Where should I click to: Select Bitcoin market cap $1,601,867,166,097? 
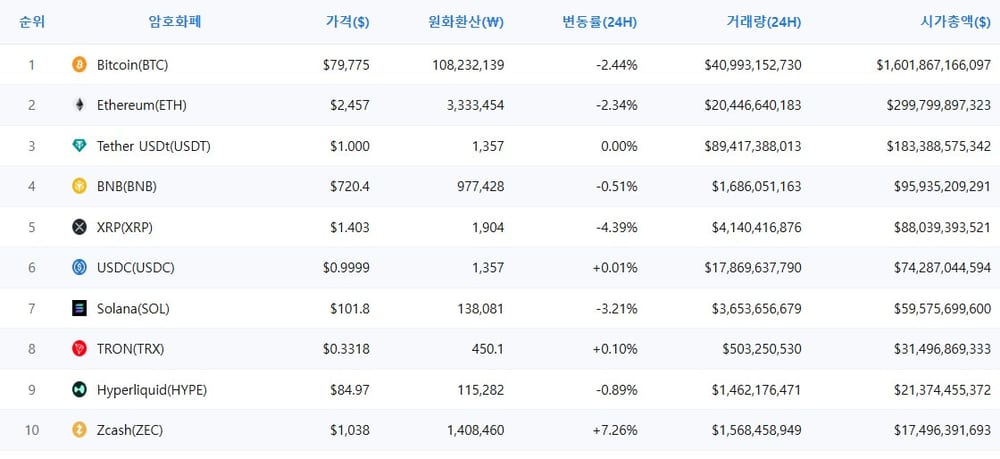pyautogui.click(x=934, y=65)
